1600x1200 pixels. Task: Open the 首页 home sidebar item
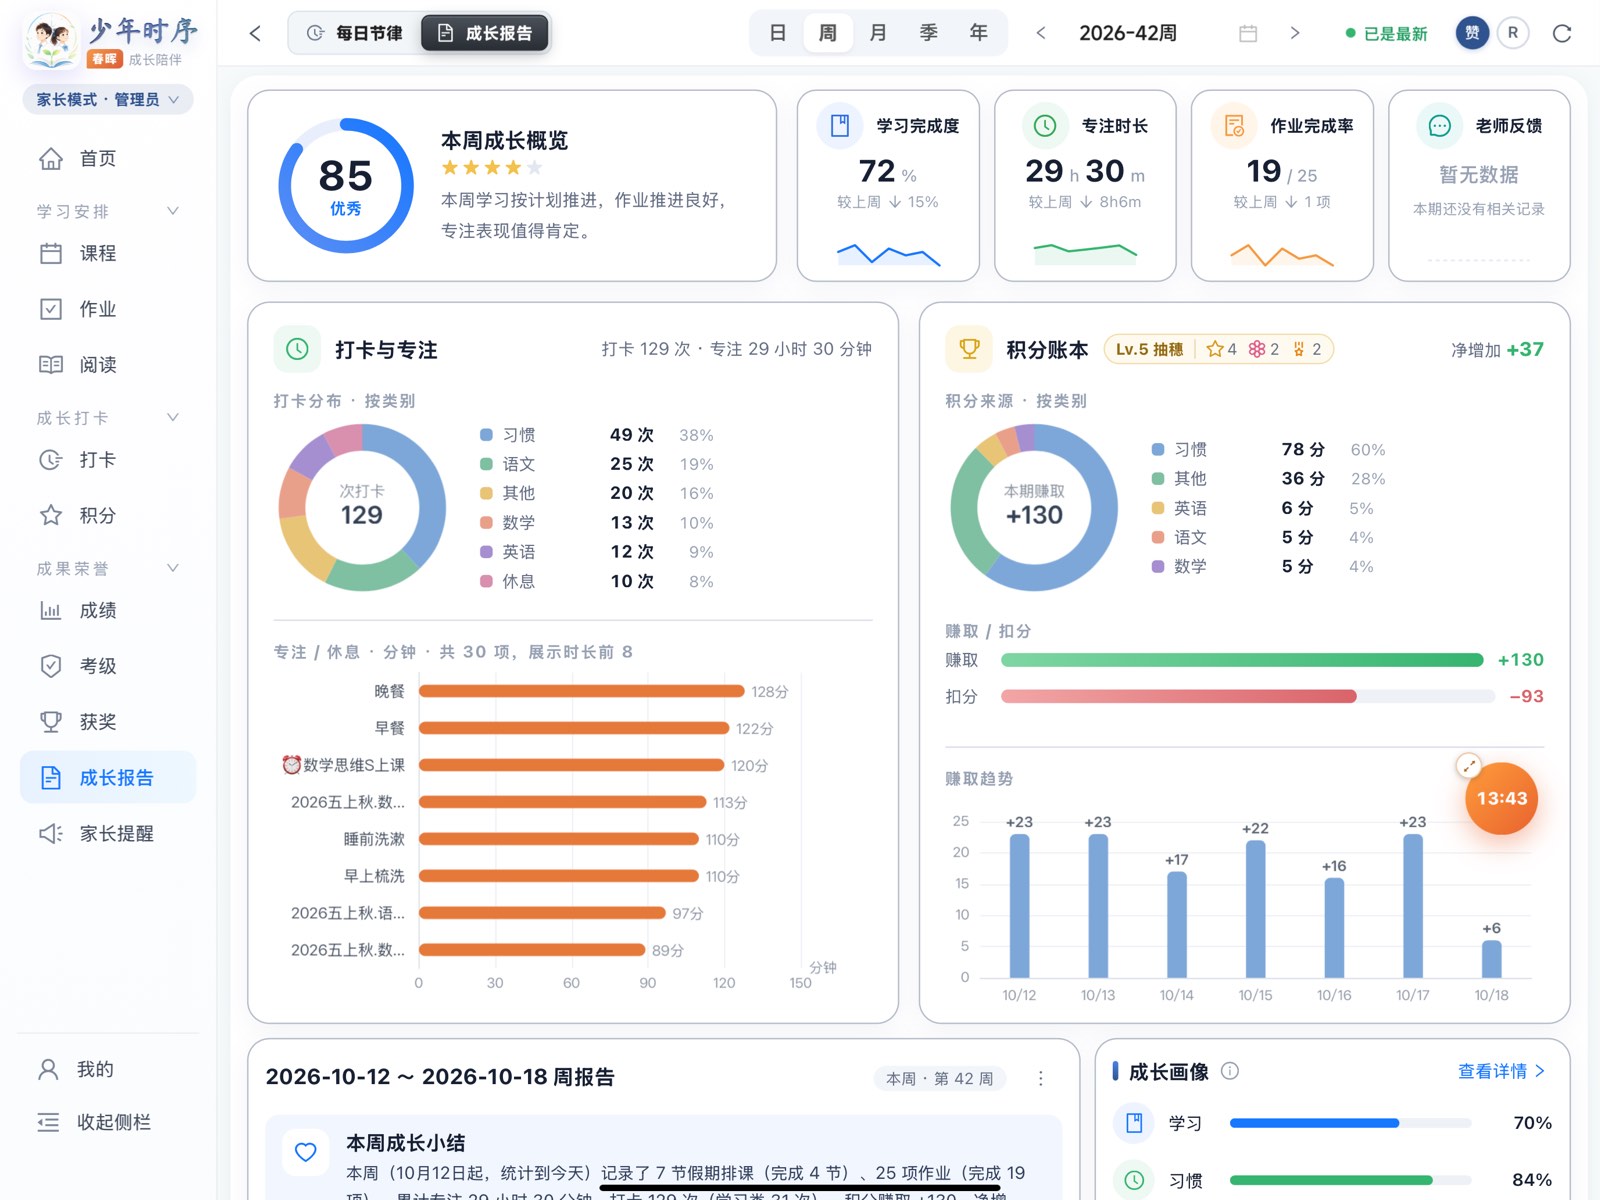108,158
